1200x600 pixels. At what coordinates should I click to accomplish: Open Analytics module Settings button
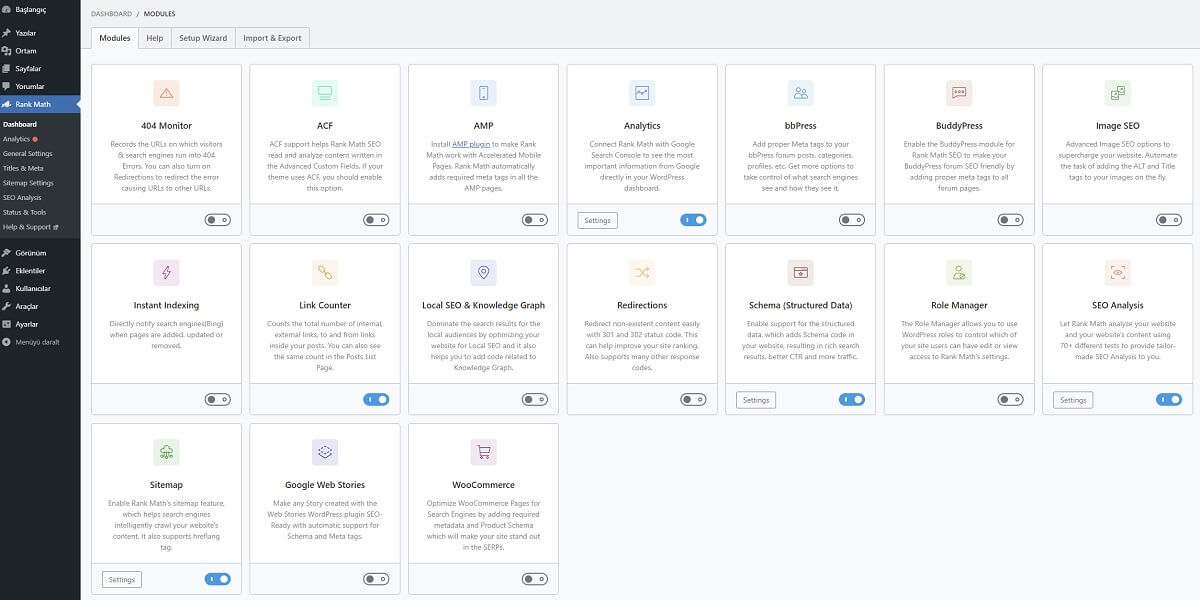(x=597, y=220)
